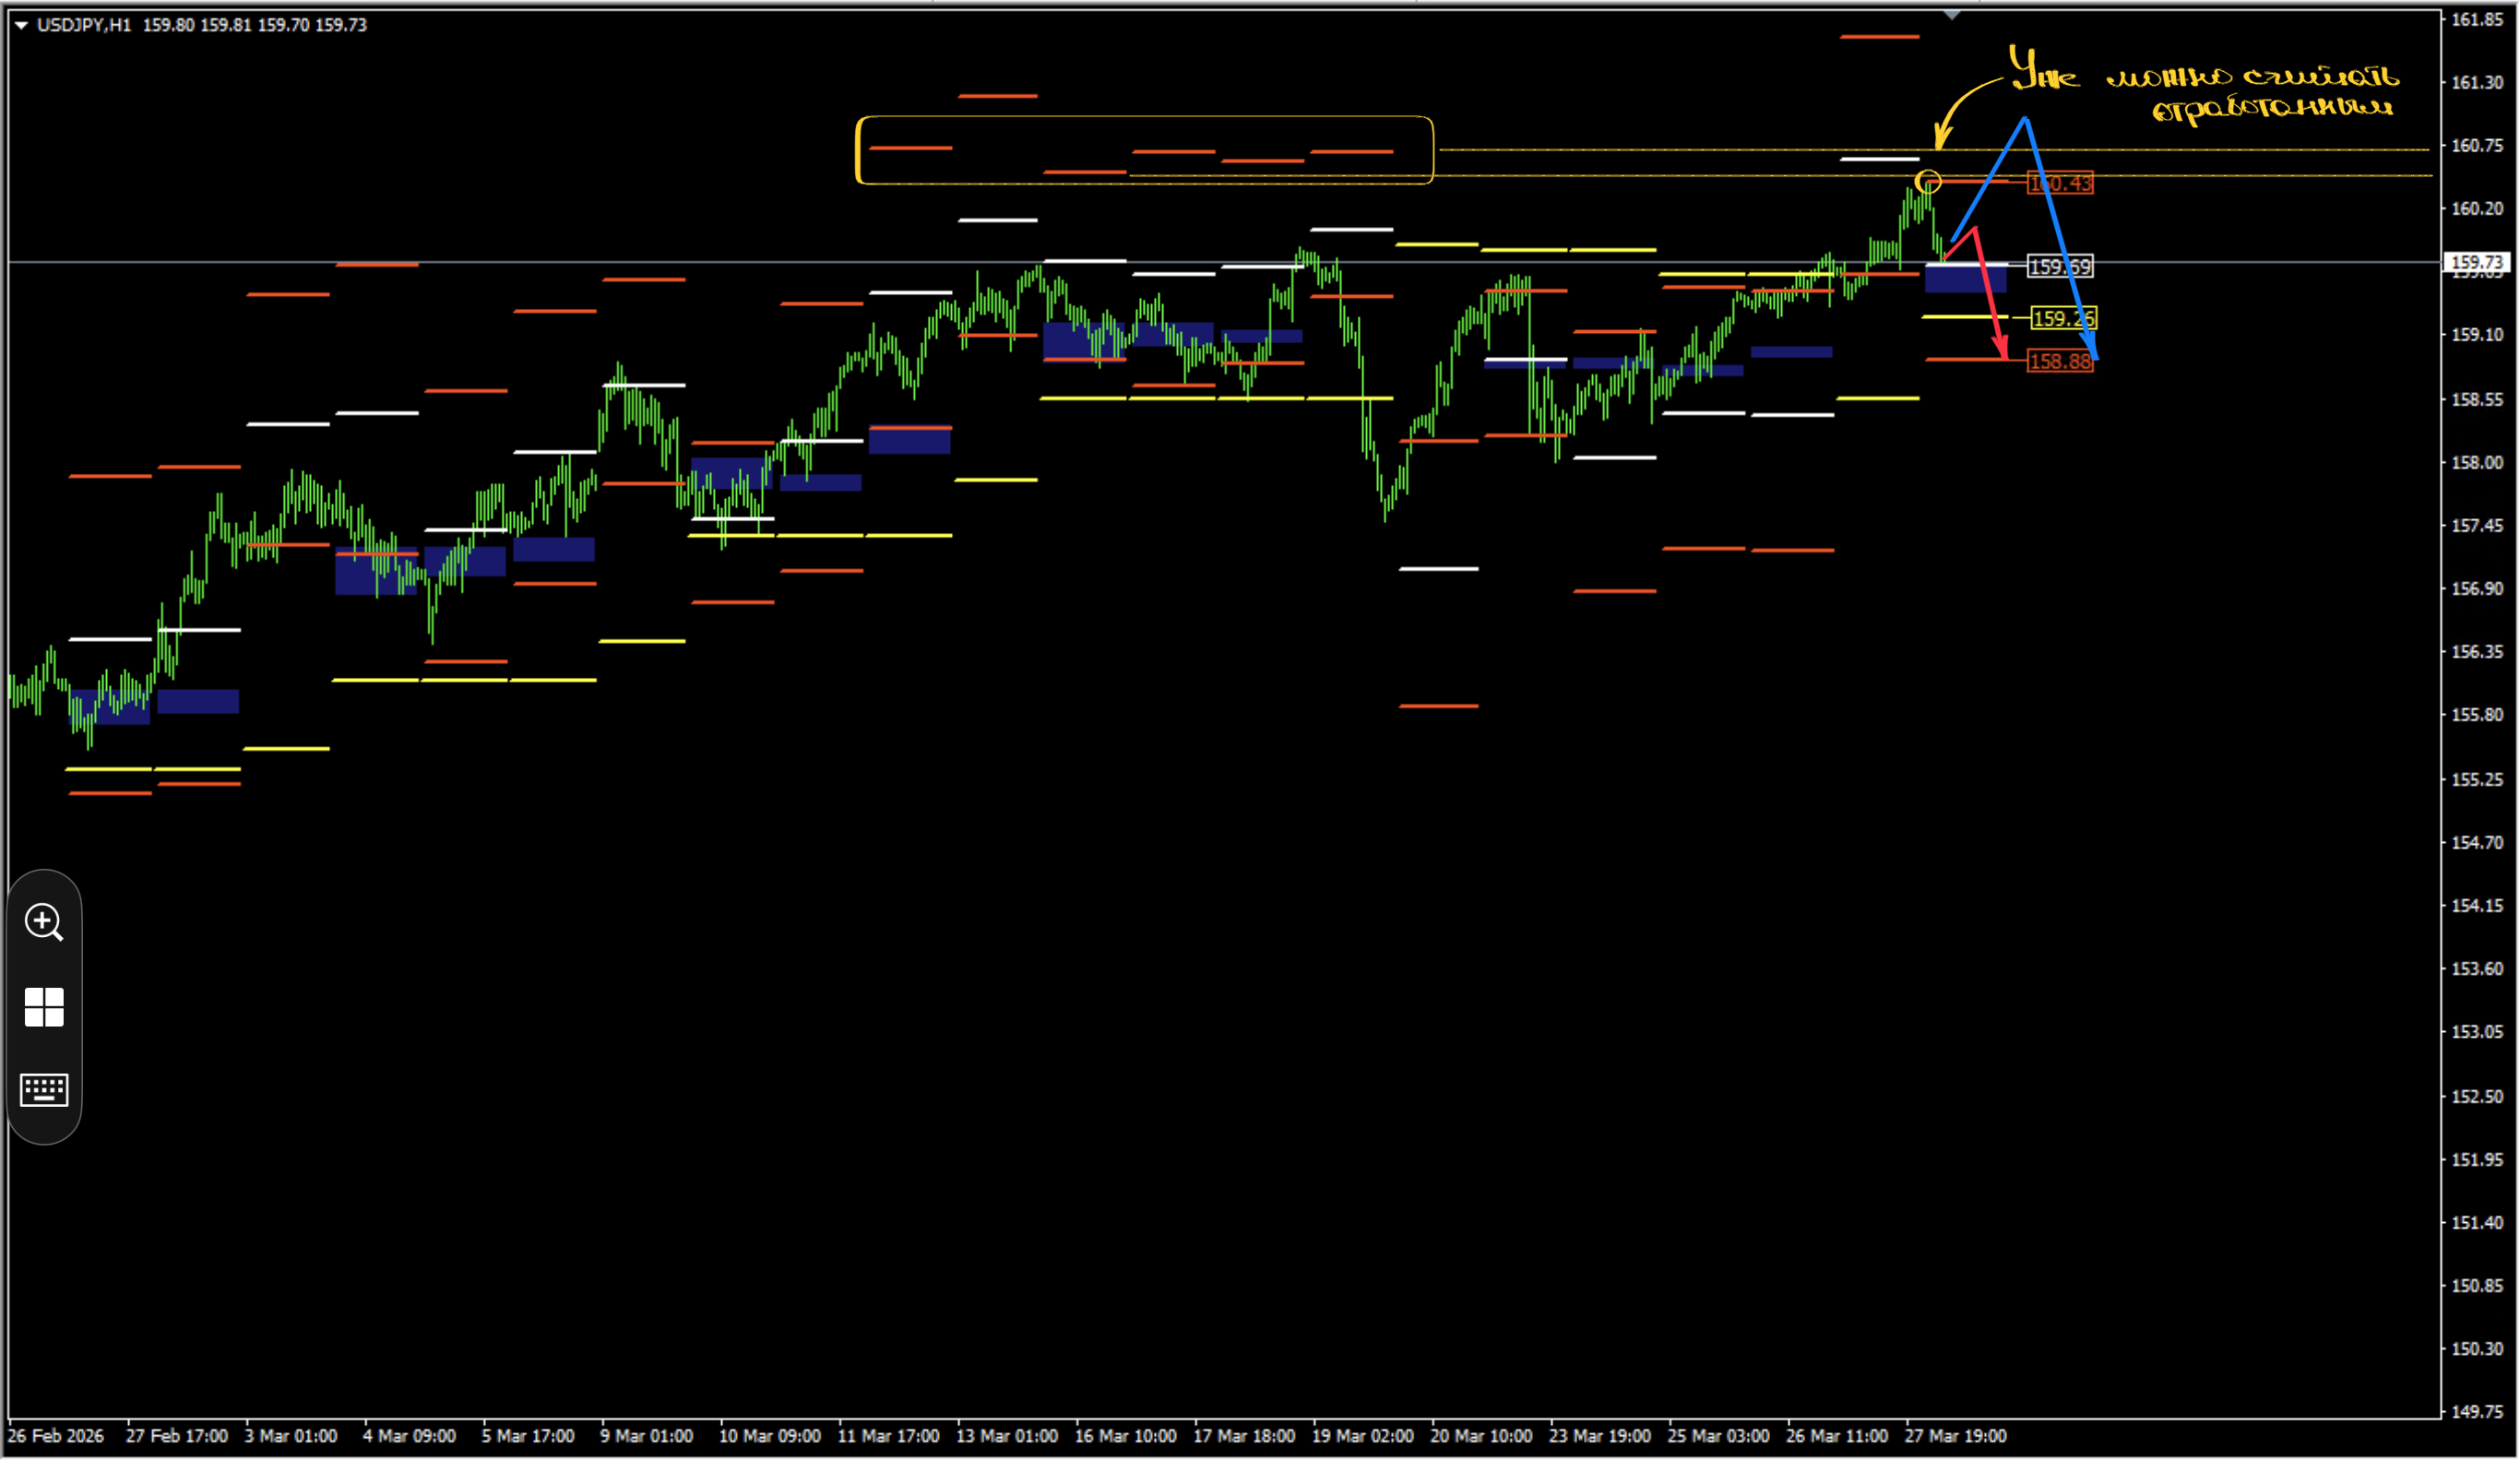Click the 9 Mar 01:00 time label
This screenshot has height=1460, width=2520.
pos(646,1437)
